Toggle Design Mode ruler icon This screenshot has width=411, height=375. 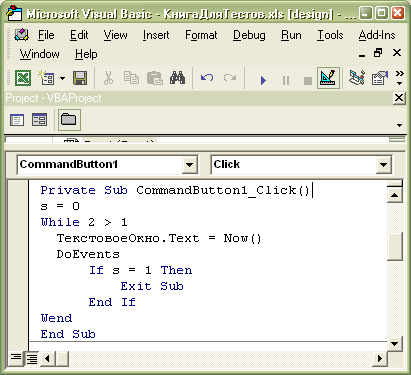tap(328, 78)
